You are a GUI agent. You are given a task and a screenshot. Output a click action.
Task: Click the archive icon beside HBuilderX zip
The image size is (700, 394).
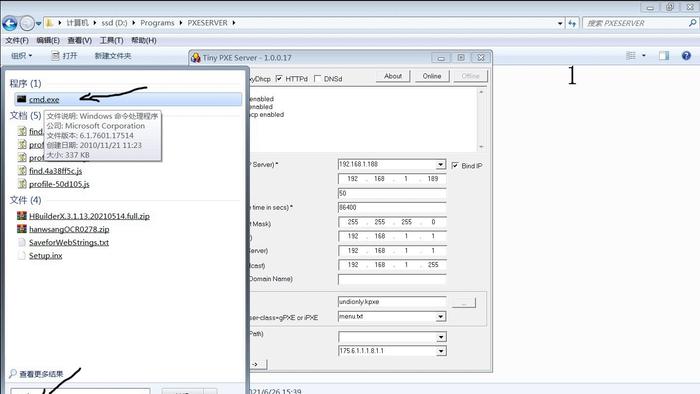point(21,216)
